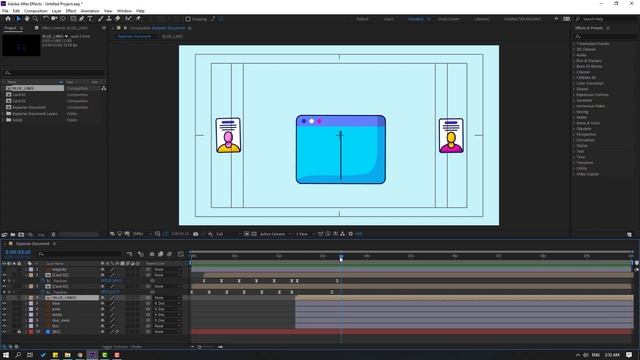Select the Hand tool
This screenshot has height=360, width=640.
[27, 19]
